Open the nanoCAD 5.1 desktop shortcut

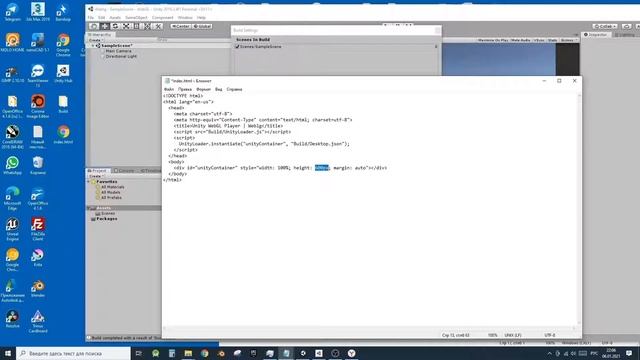point(38,43)
